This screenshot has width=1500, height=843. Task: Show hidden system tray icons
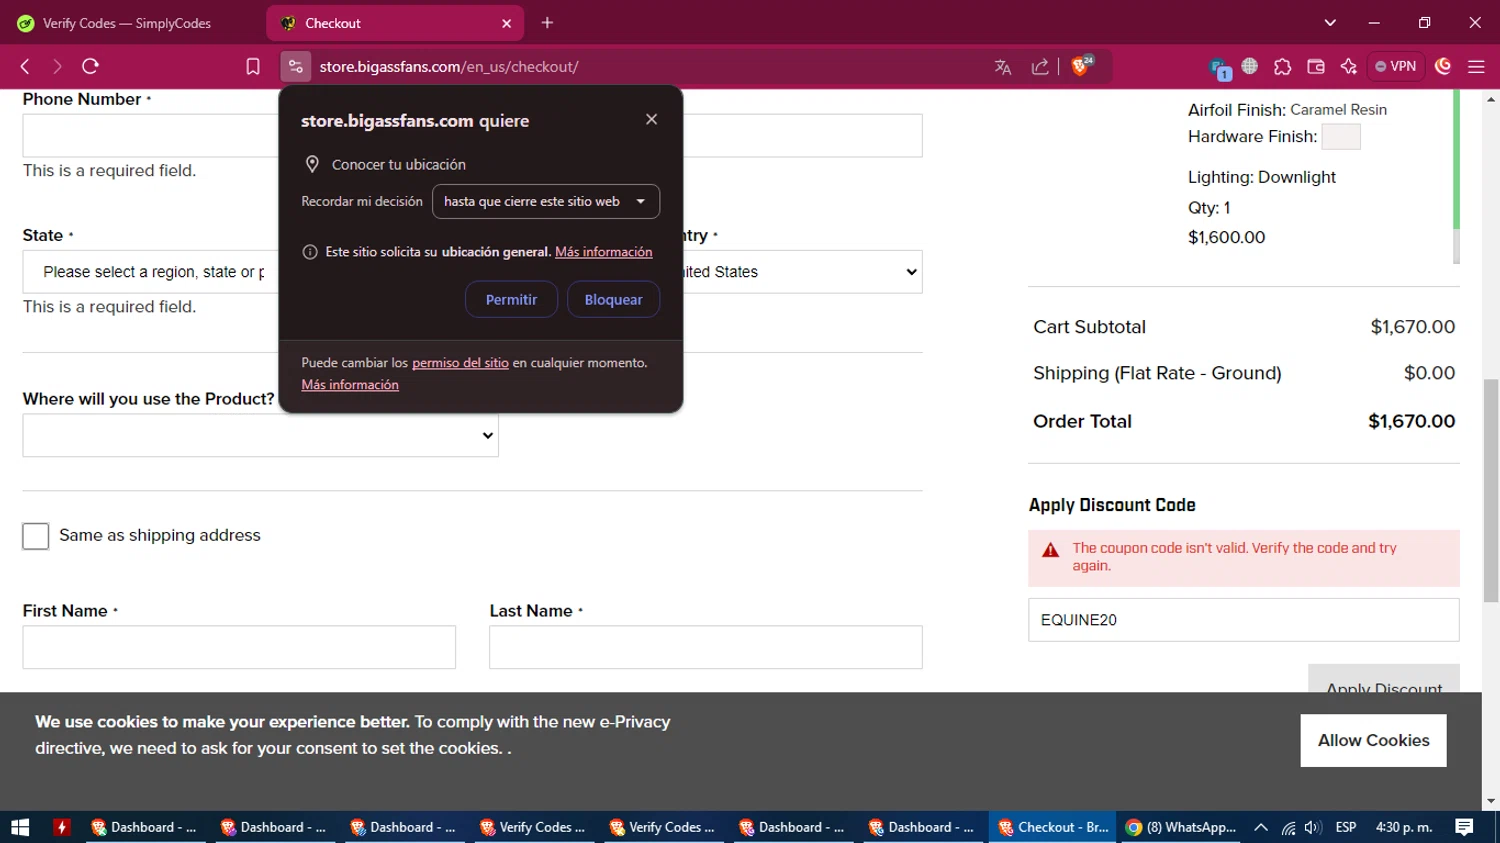[x=1261, y=827]
